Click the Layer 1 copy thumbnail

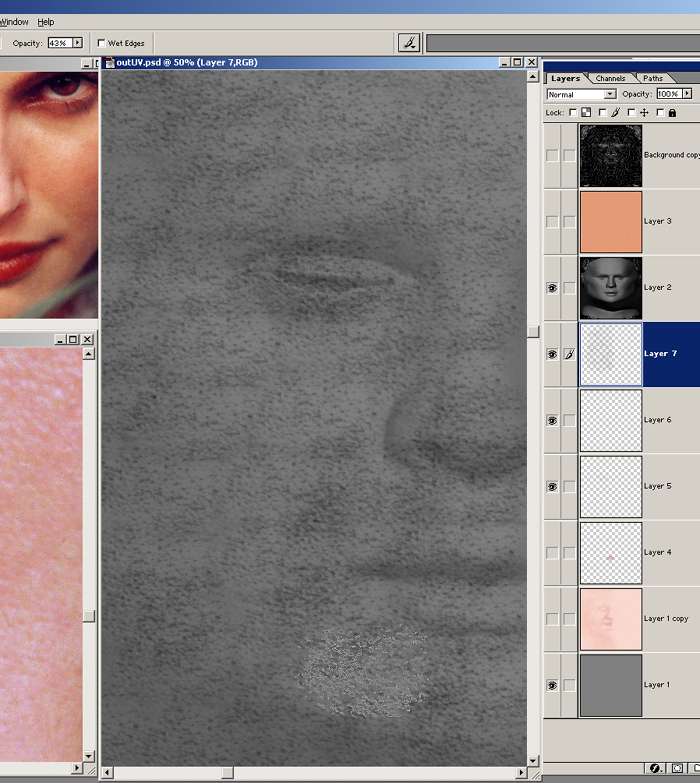610,619
